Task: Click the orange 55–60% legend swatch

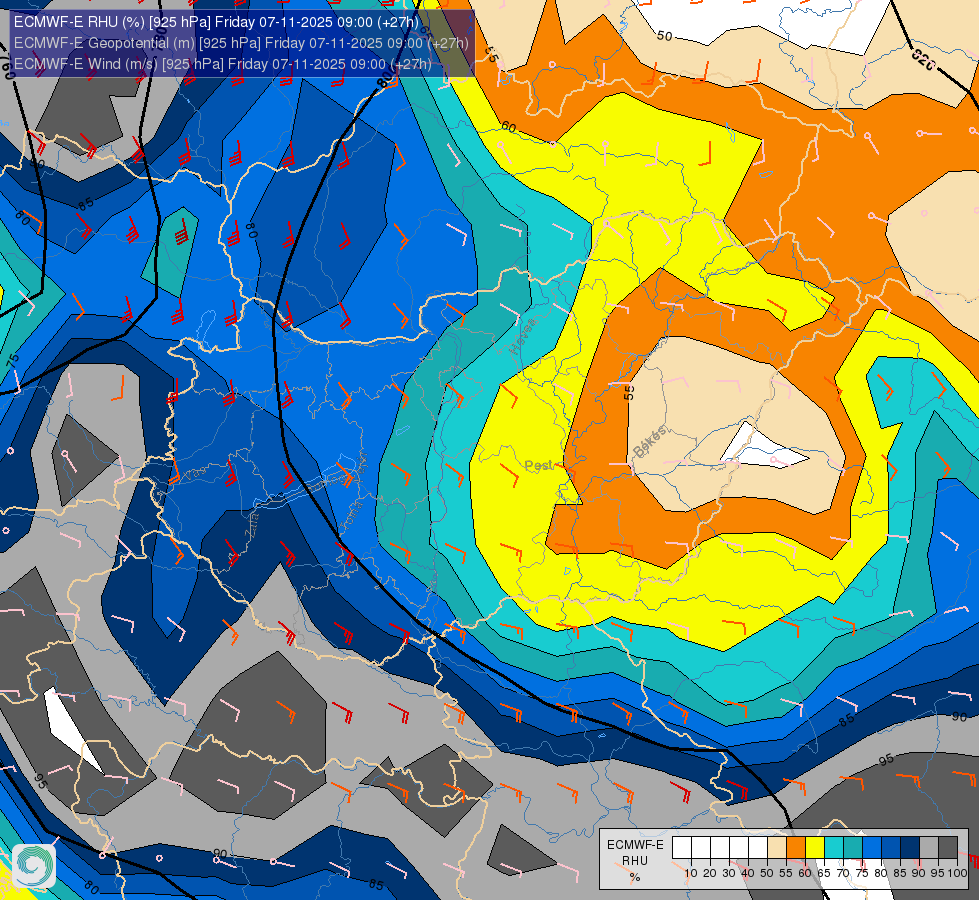Action: (796, 848)
